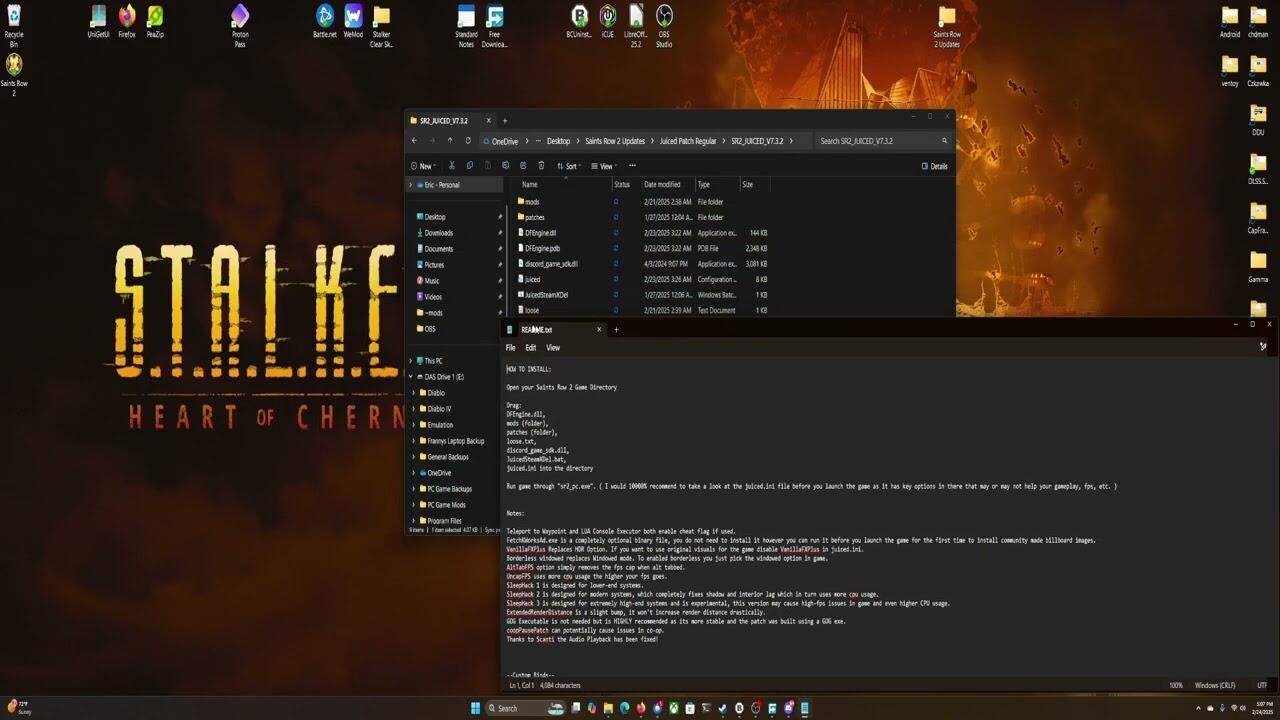Collapse the DAS Drive 1 (E:) node

pos(411,377)
